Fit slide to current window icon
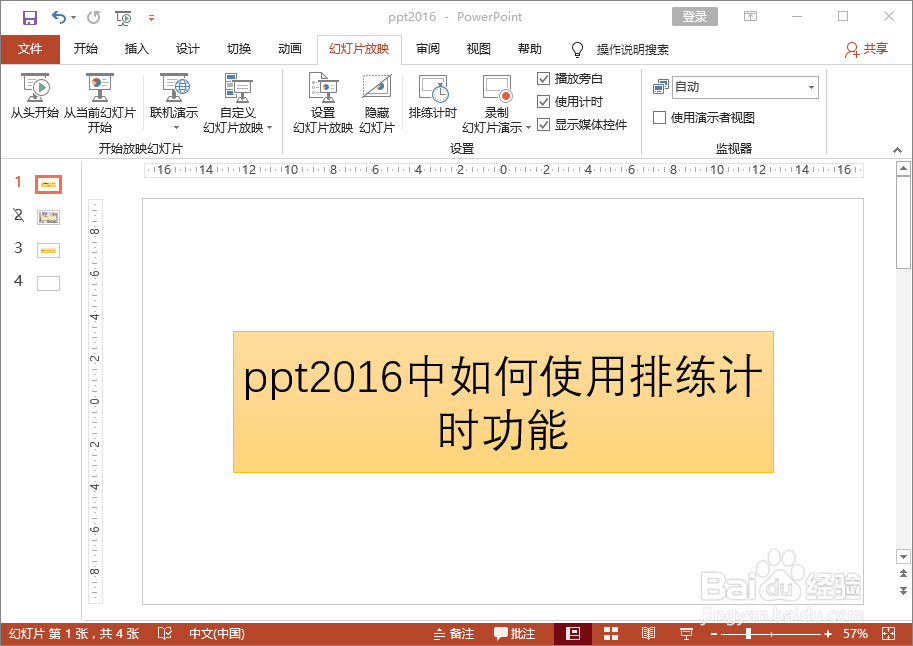This screenshot has width=913, height=646. pyautogui.click(x=889, y=633)
